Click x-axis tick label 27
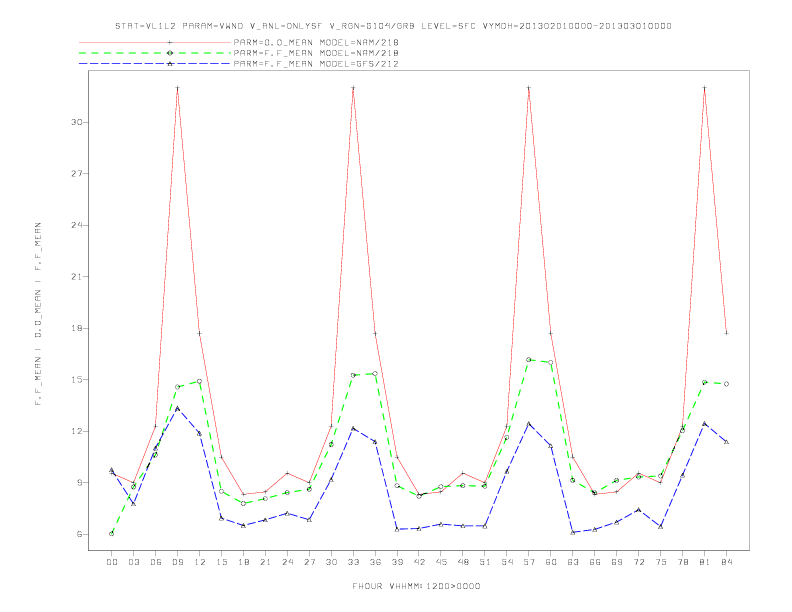Viewport: 792px width, 612px height. [309, 562]
